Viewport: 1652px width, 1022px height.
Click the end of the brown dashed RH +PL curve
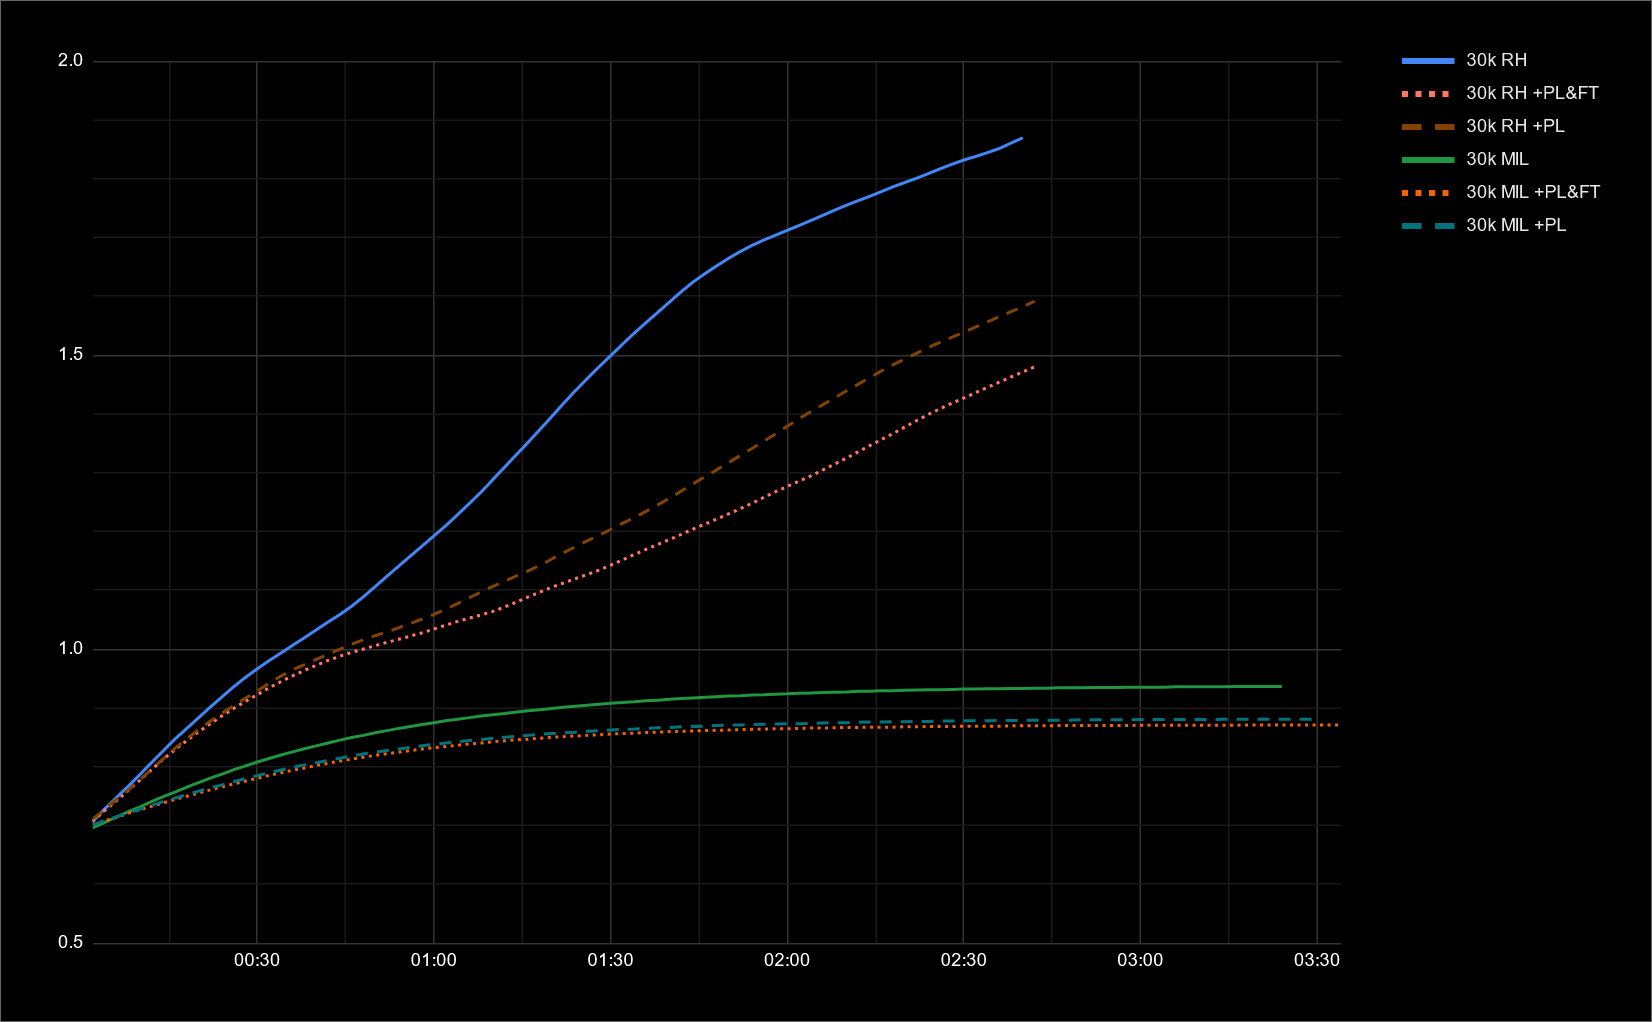click(x=1033, y=301)
